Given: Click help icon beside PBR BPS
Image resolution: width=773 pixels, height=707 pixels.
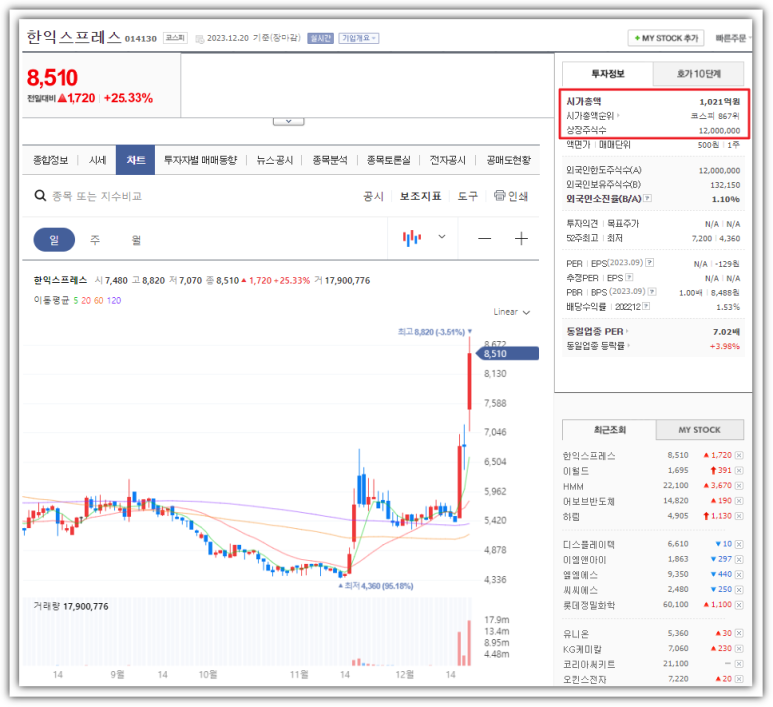Looking at the screenshot, I should [652, 291].
